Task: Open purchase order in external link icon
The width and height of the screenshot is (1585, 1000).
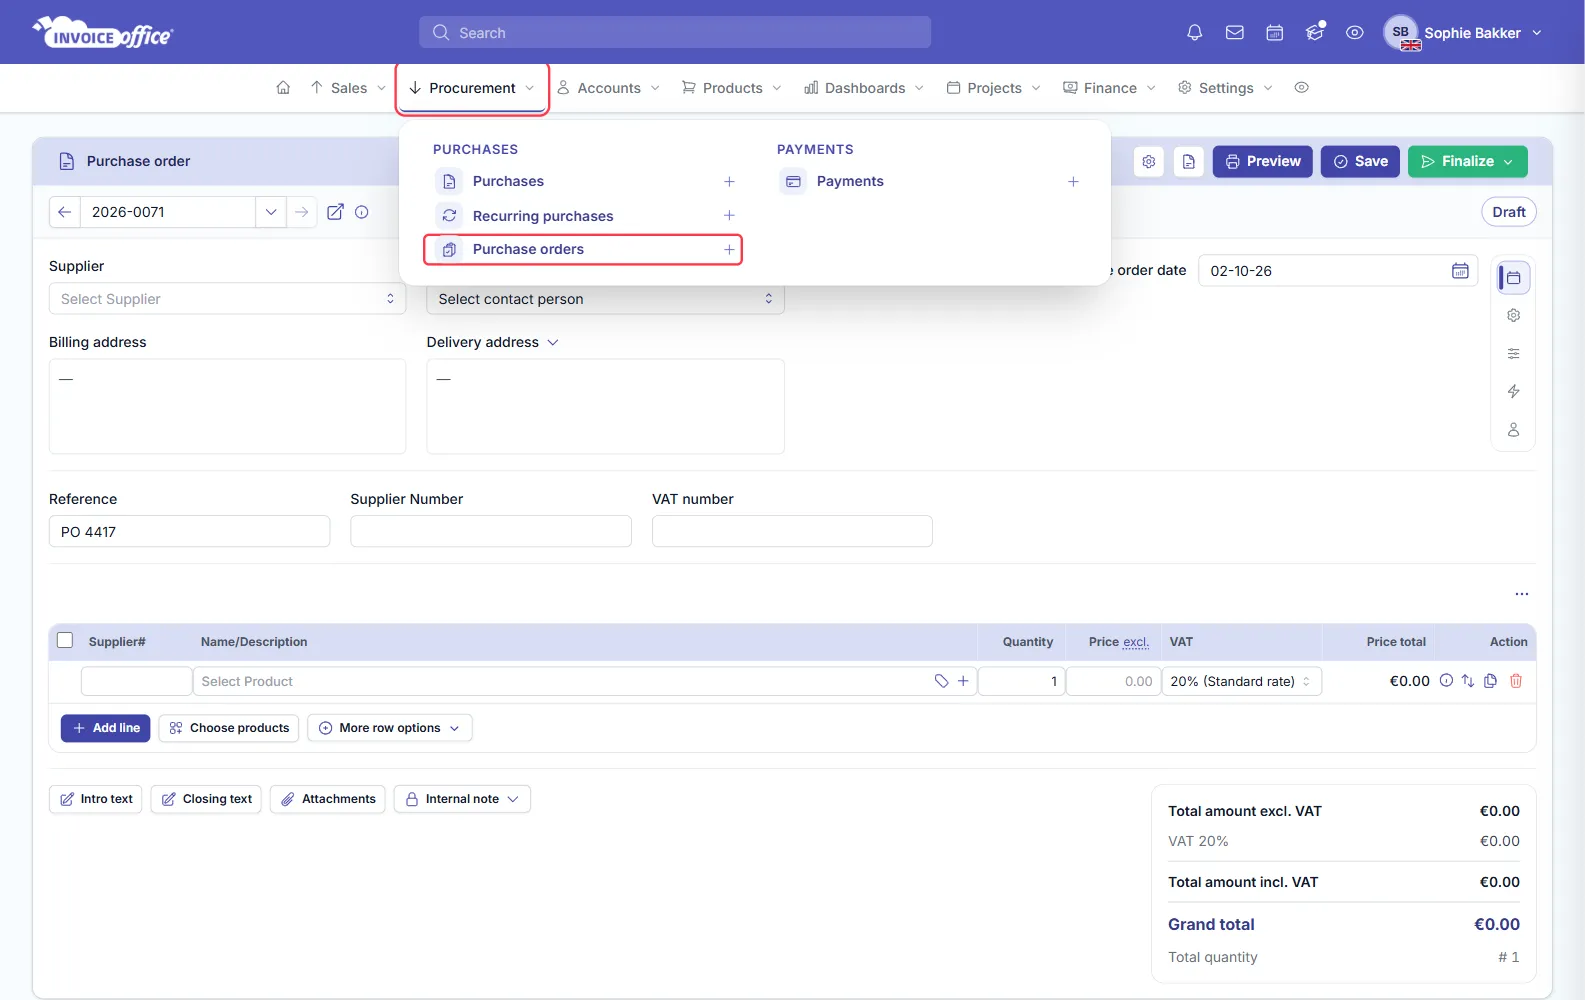Action: tap(335, 212)
